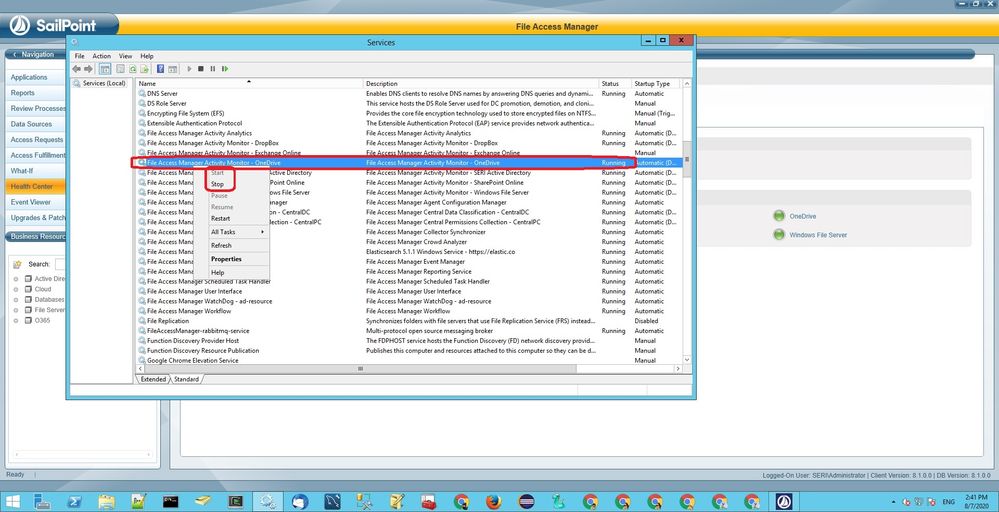Open Server Manager from the taskbar
The height and width of the screenshot is (512, 999).
click(42, 501)
